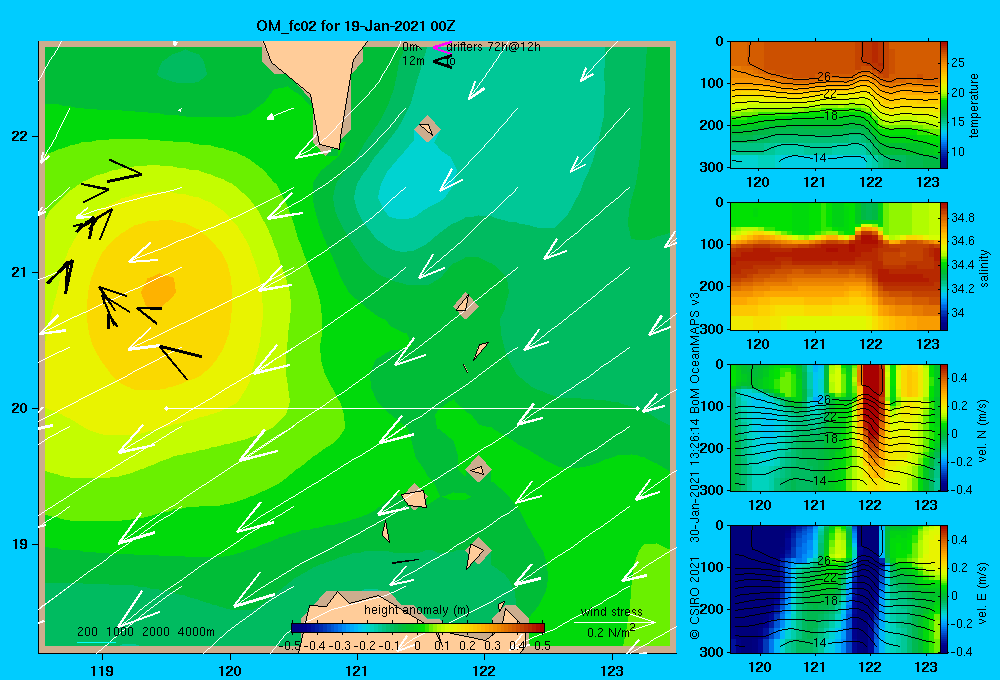The width and height of the screenshot is (1000, 680).
Task: Click the small island near 20.8N 121.8E
Action: coord(466,304)
